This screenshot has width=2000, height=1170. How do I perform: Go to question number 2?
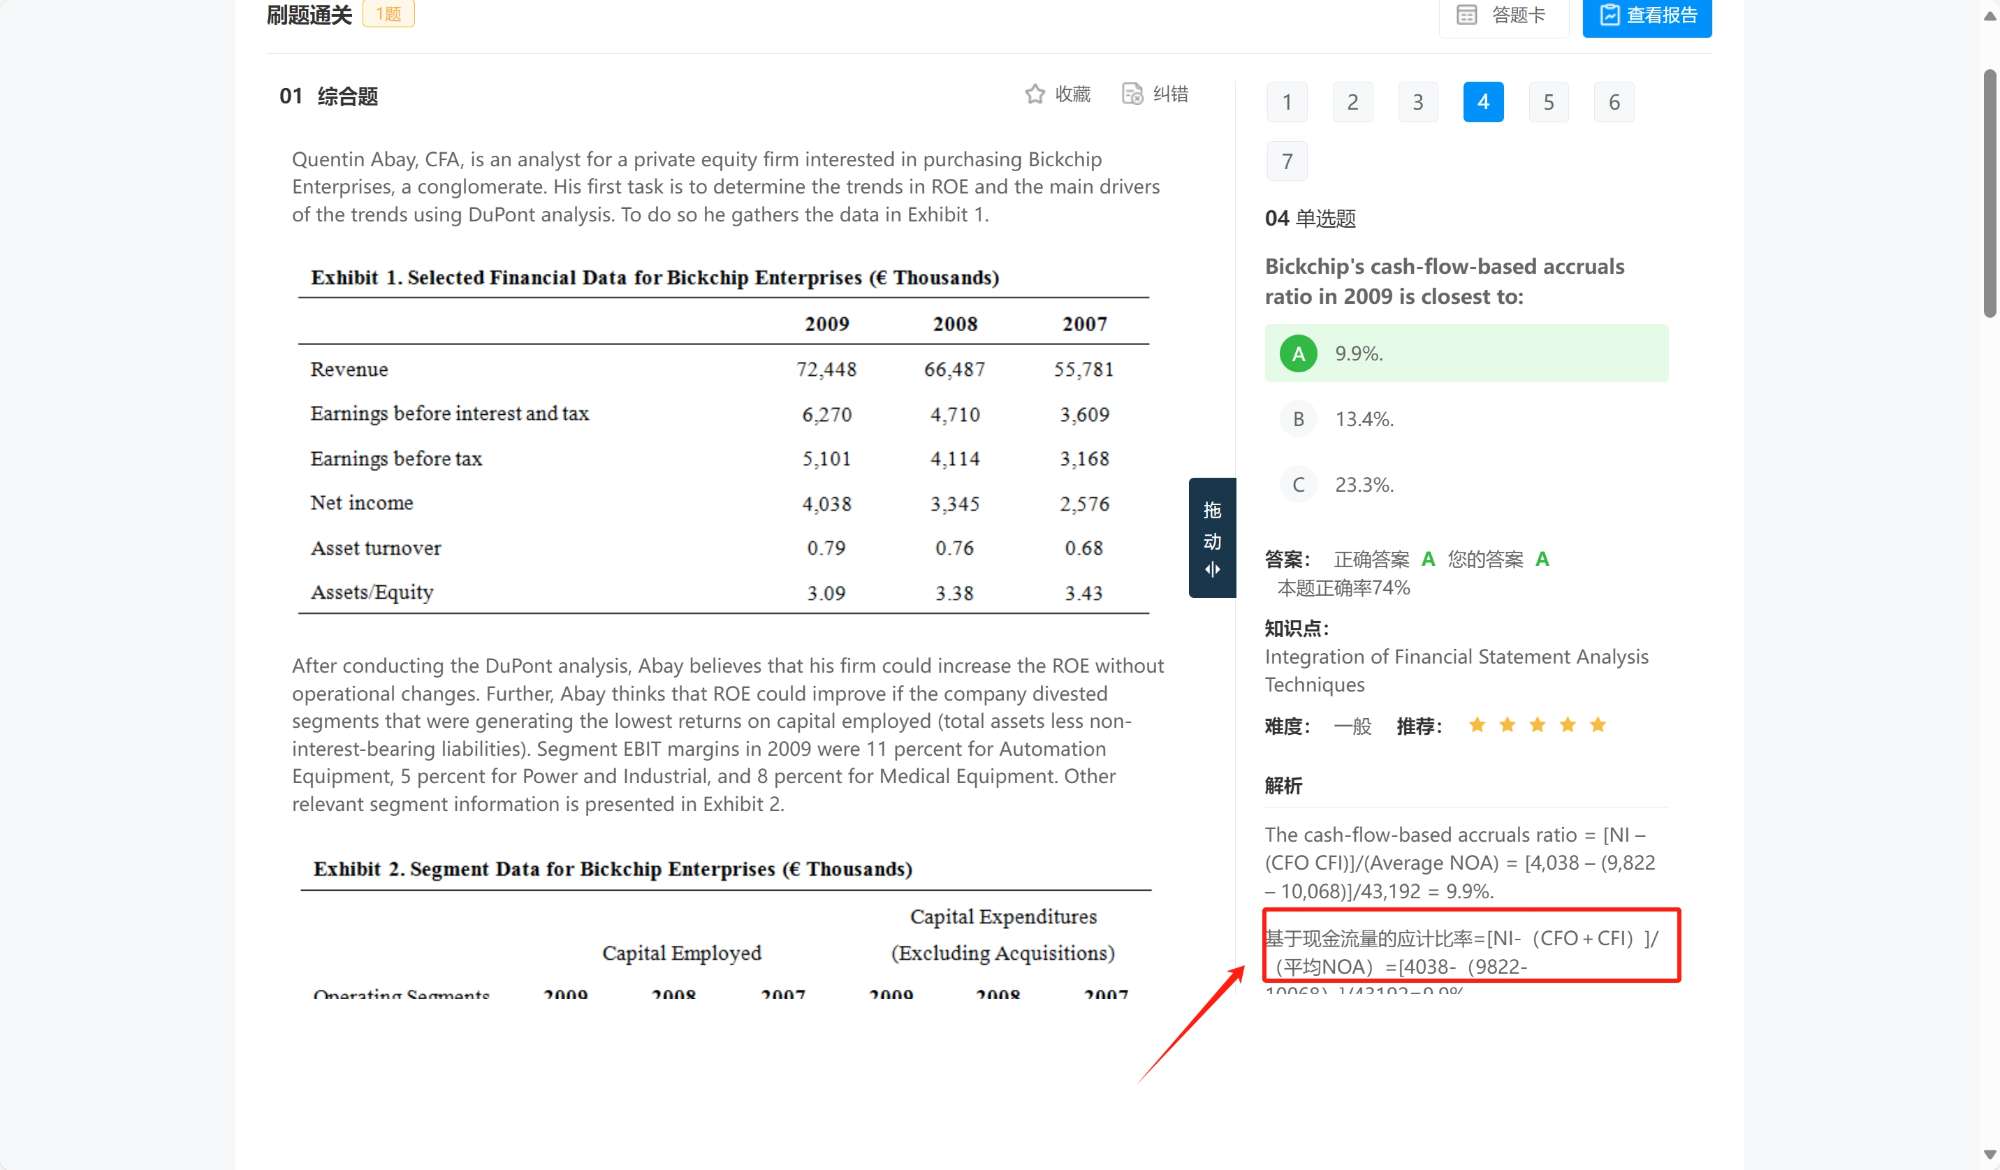(1352, 102)
